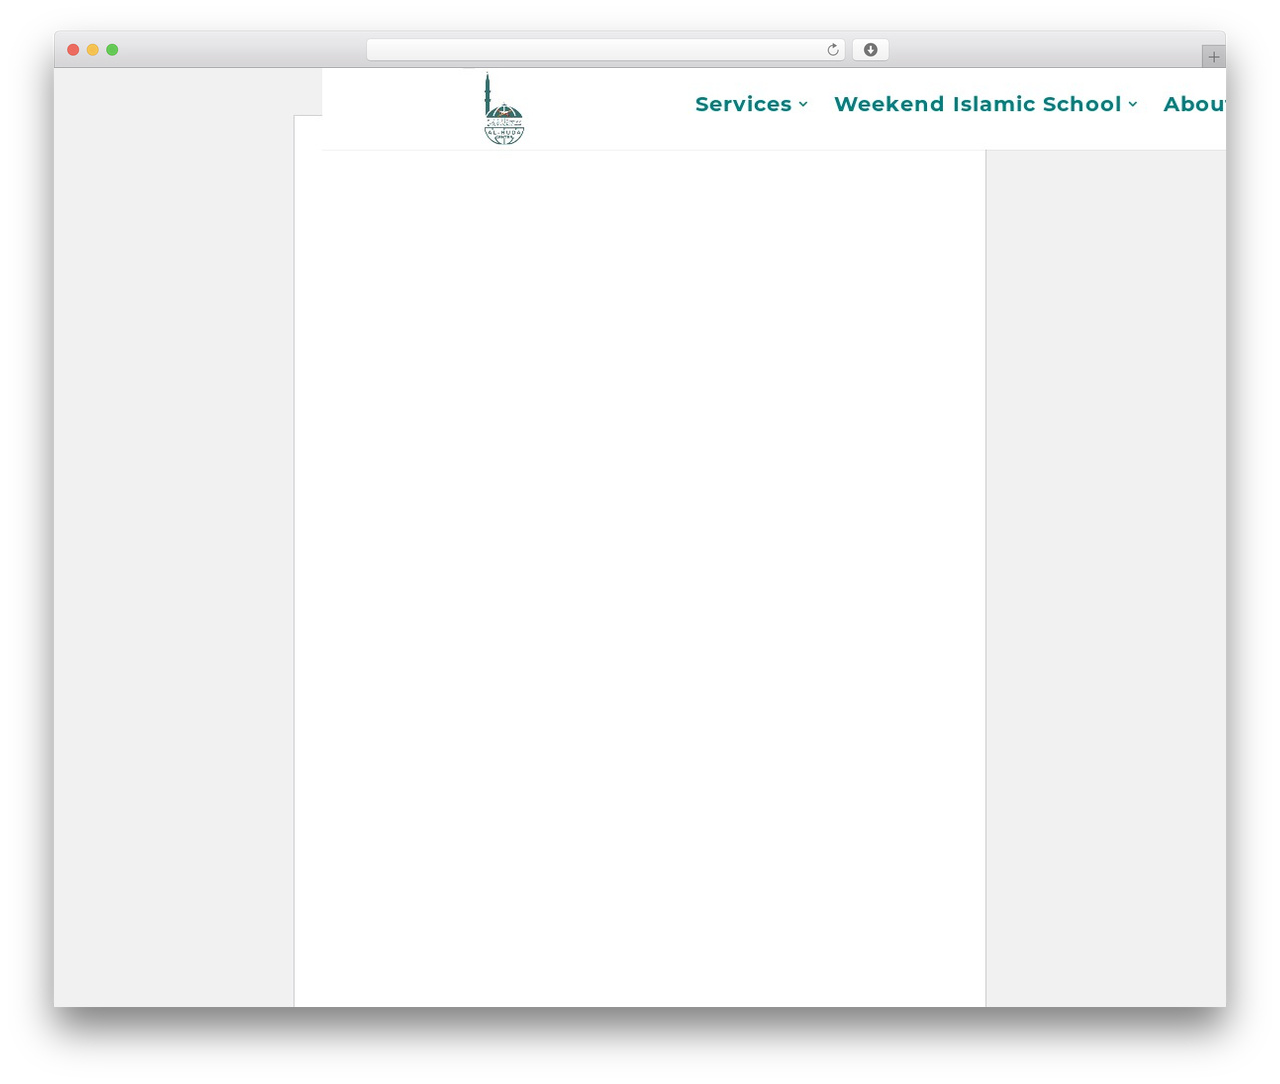The image size is (1280, 1084).
Task: Click the browser downloads icon
Action: [x=870, y=50]
